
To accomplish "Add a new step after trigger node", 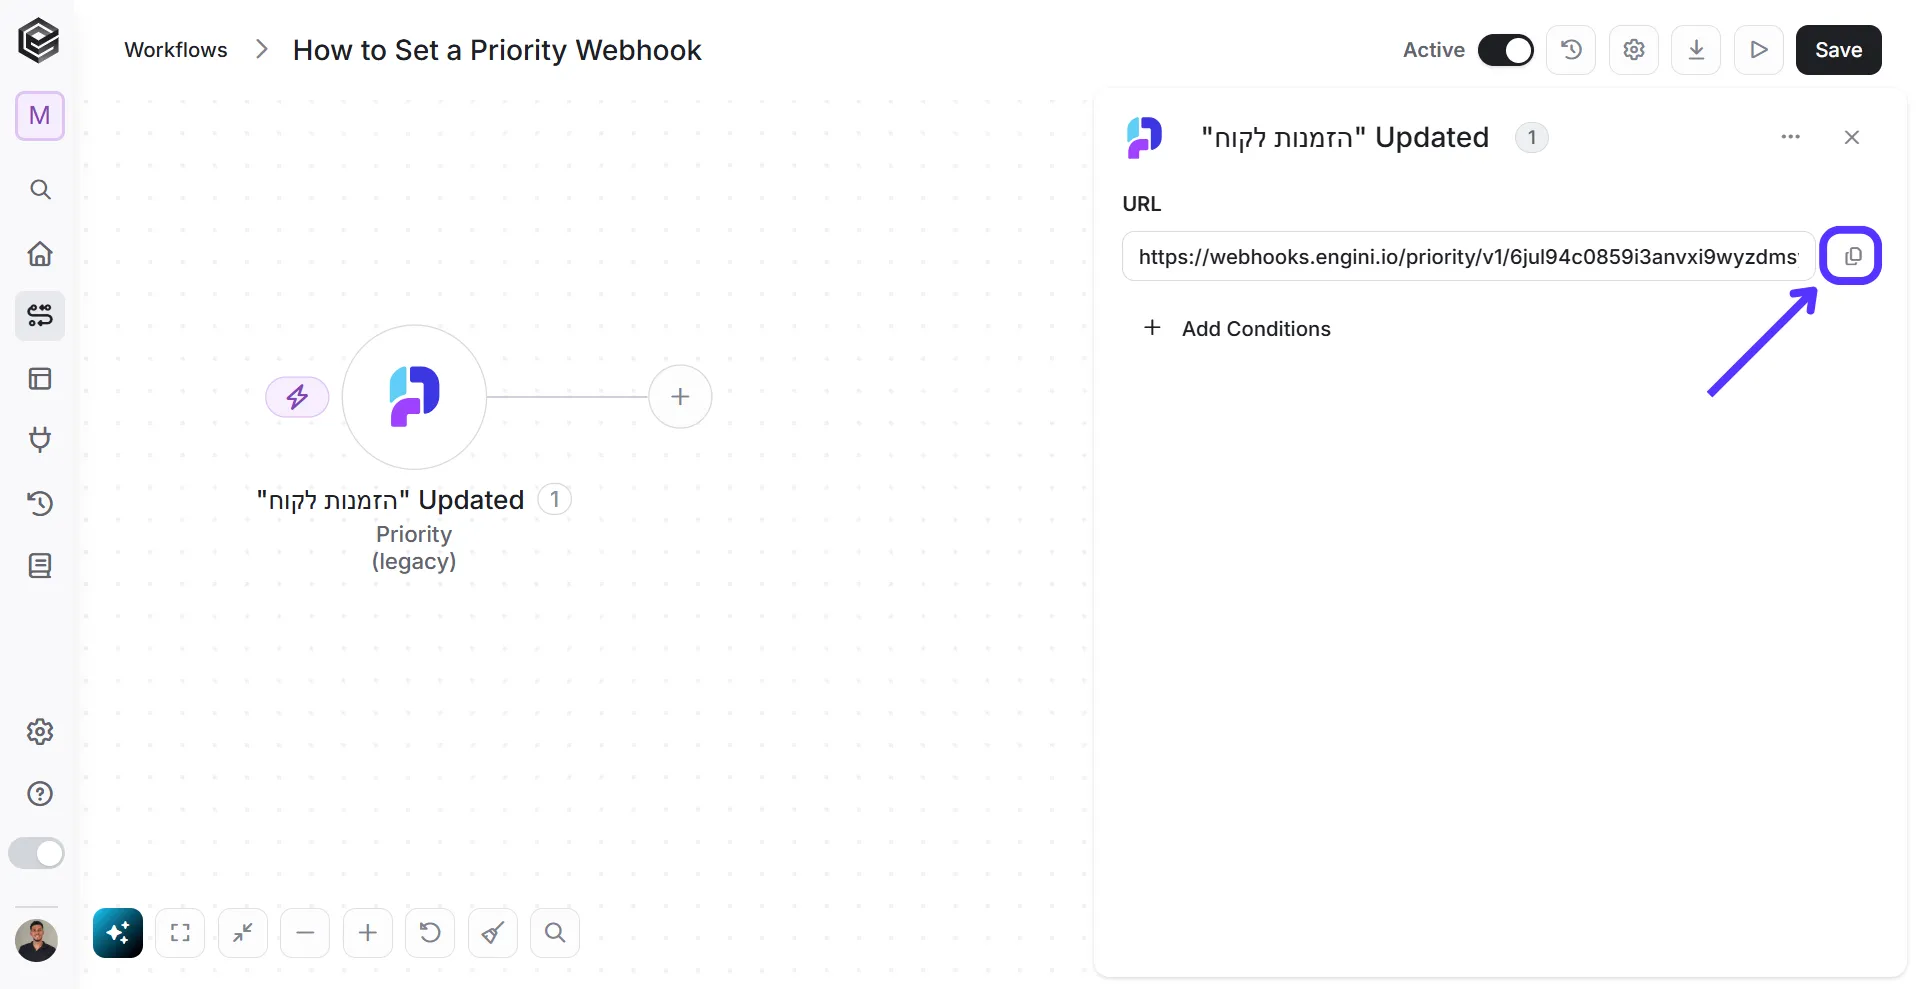I will pyautogui.click(x=680, y=397).
